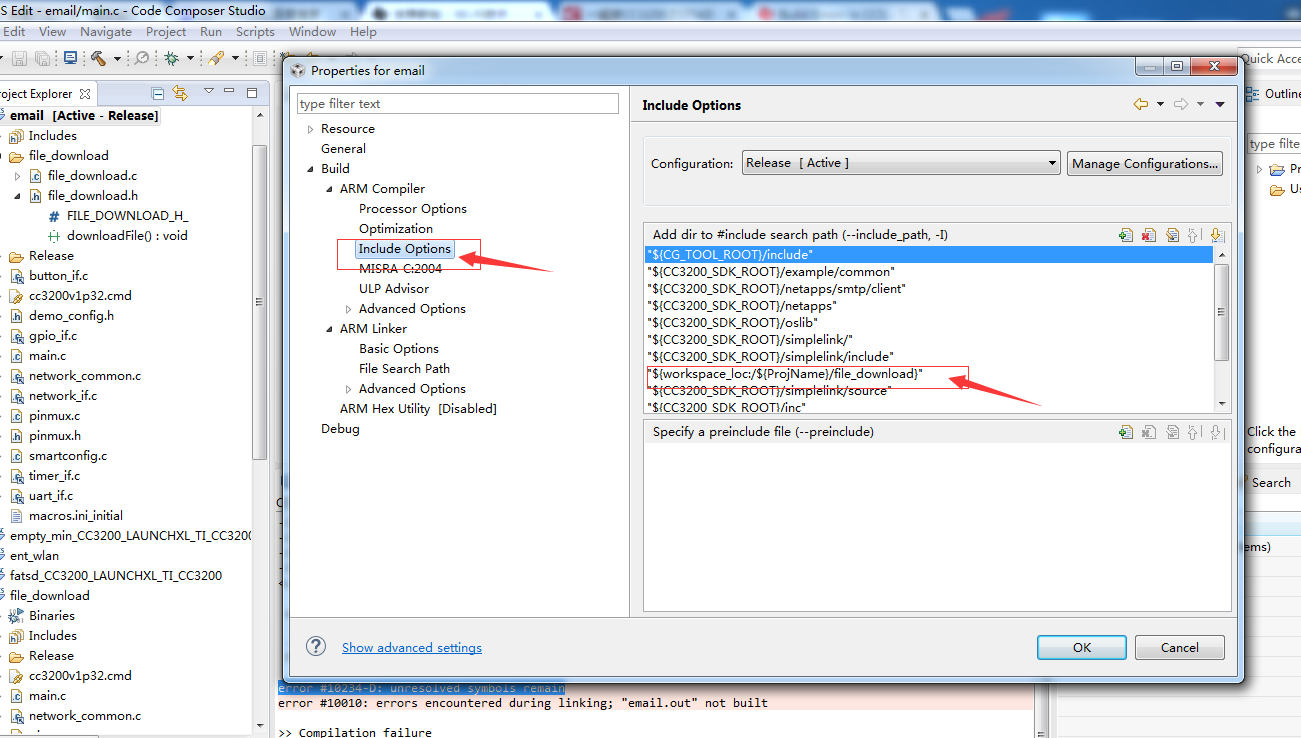Click the preinclude delete icon

coord(1149,432)
